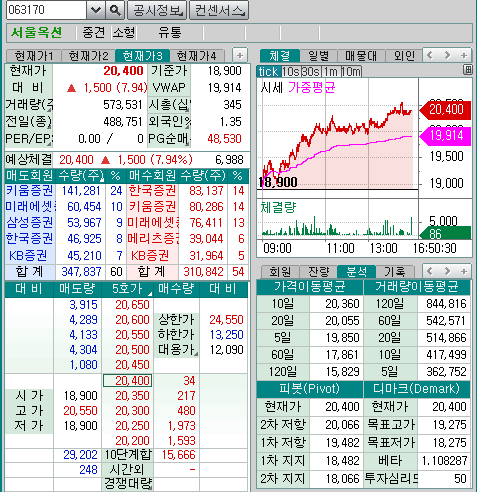Expand the 5호가 header dropdown
Image resolution: width=477 pixels, height=492 pixels.
click(150, 294)
